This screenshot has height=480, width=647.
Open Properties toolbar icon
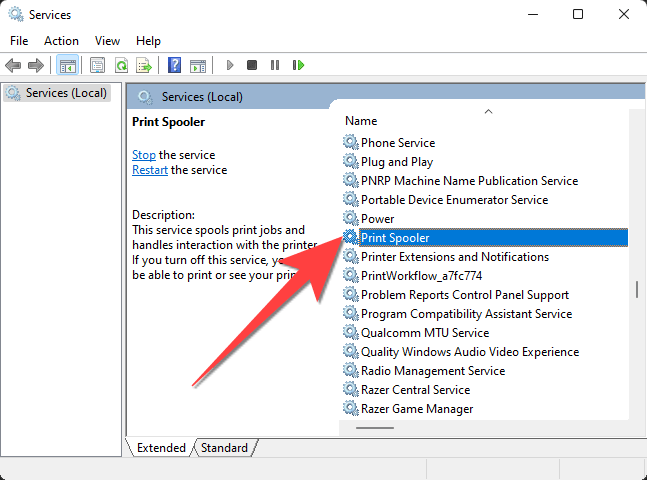tap(97, 65)
